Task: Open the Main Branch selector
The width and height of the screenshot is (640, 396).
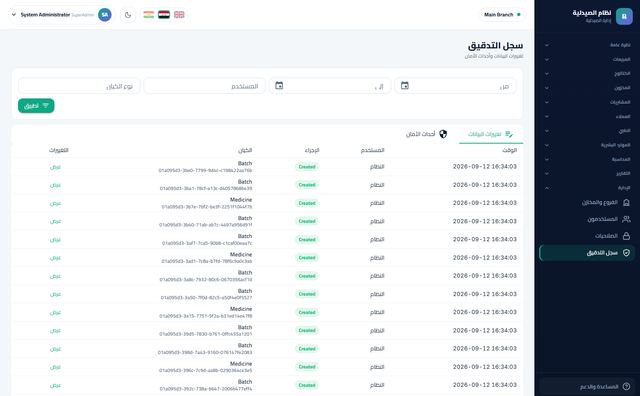Action: click(502, 15)
